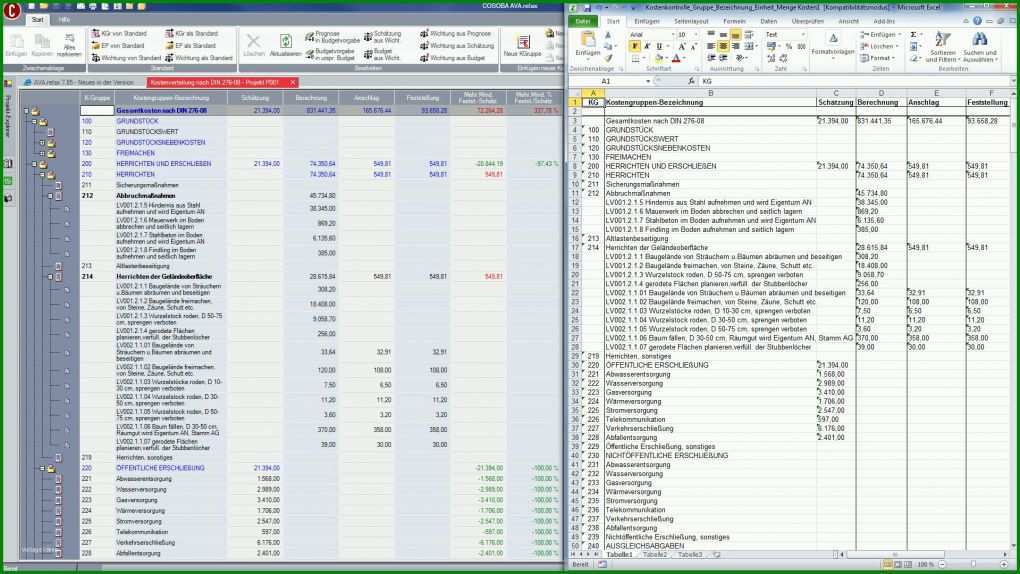The height and width of the screenshot is (574, 1020).
Task: Toggle left text alignment in Excel
Action: pos(710,47)
